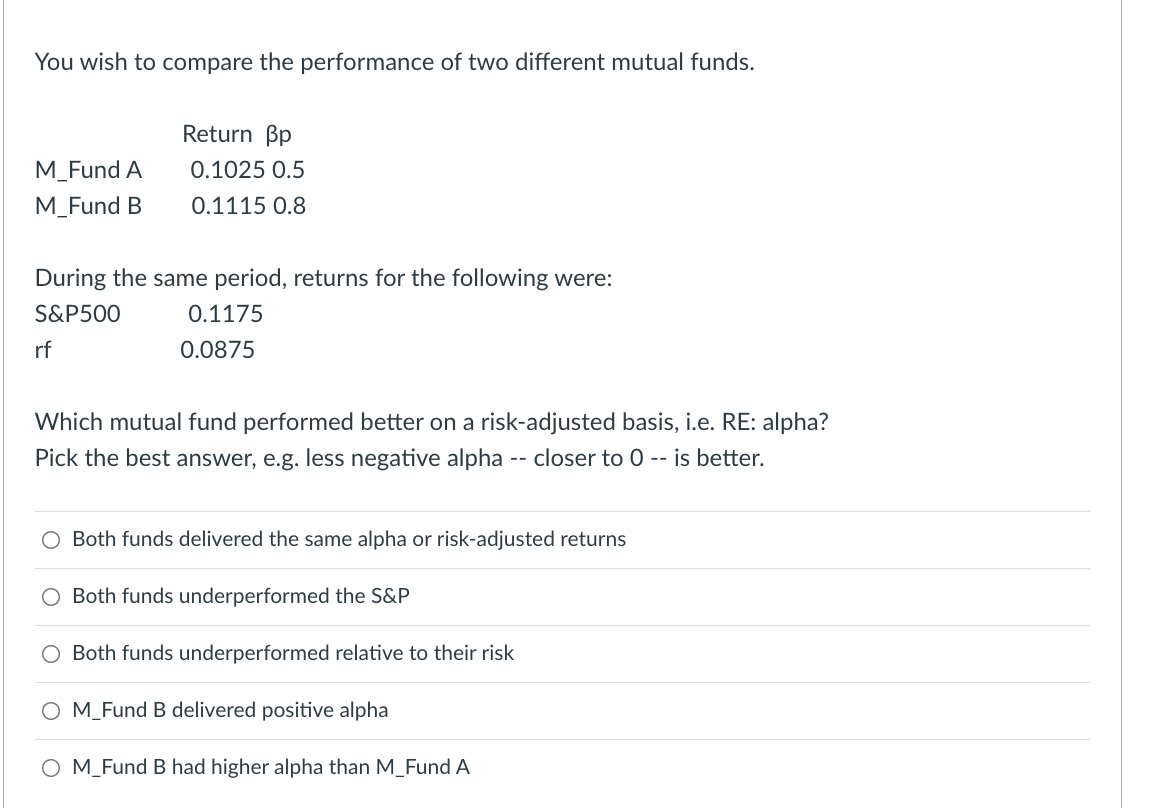Select 'Both funds delivered the same alpha' option
This screenshot has width=1150, height=808.
point(50,540)
